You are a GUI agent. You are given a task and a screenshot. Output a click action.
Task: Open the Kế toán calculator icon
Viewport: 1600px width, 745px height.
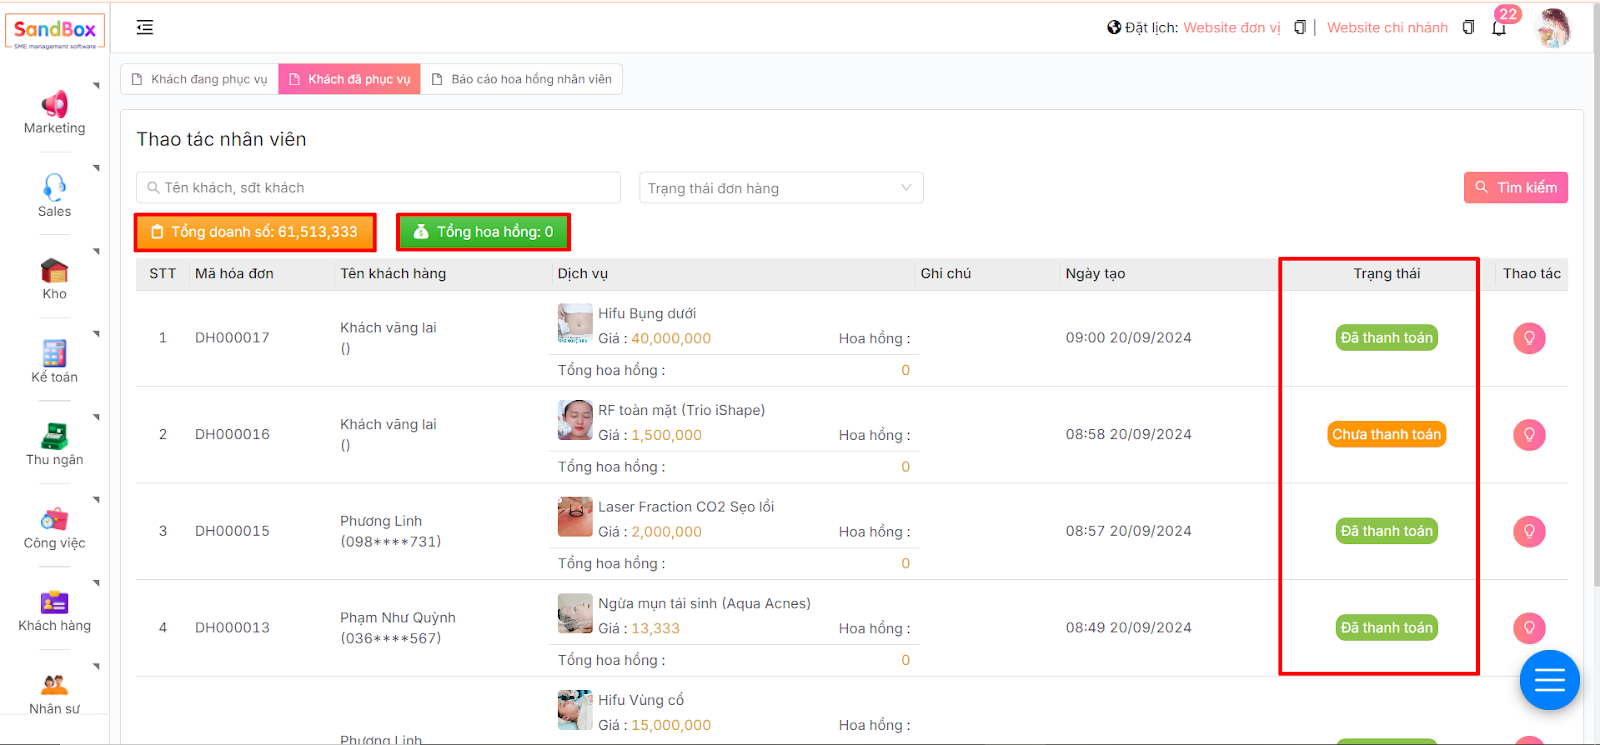point(54,353)
